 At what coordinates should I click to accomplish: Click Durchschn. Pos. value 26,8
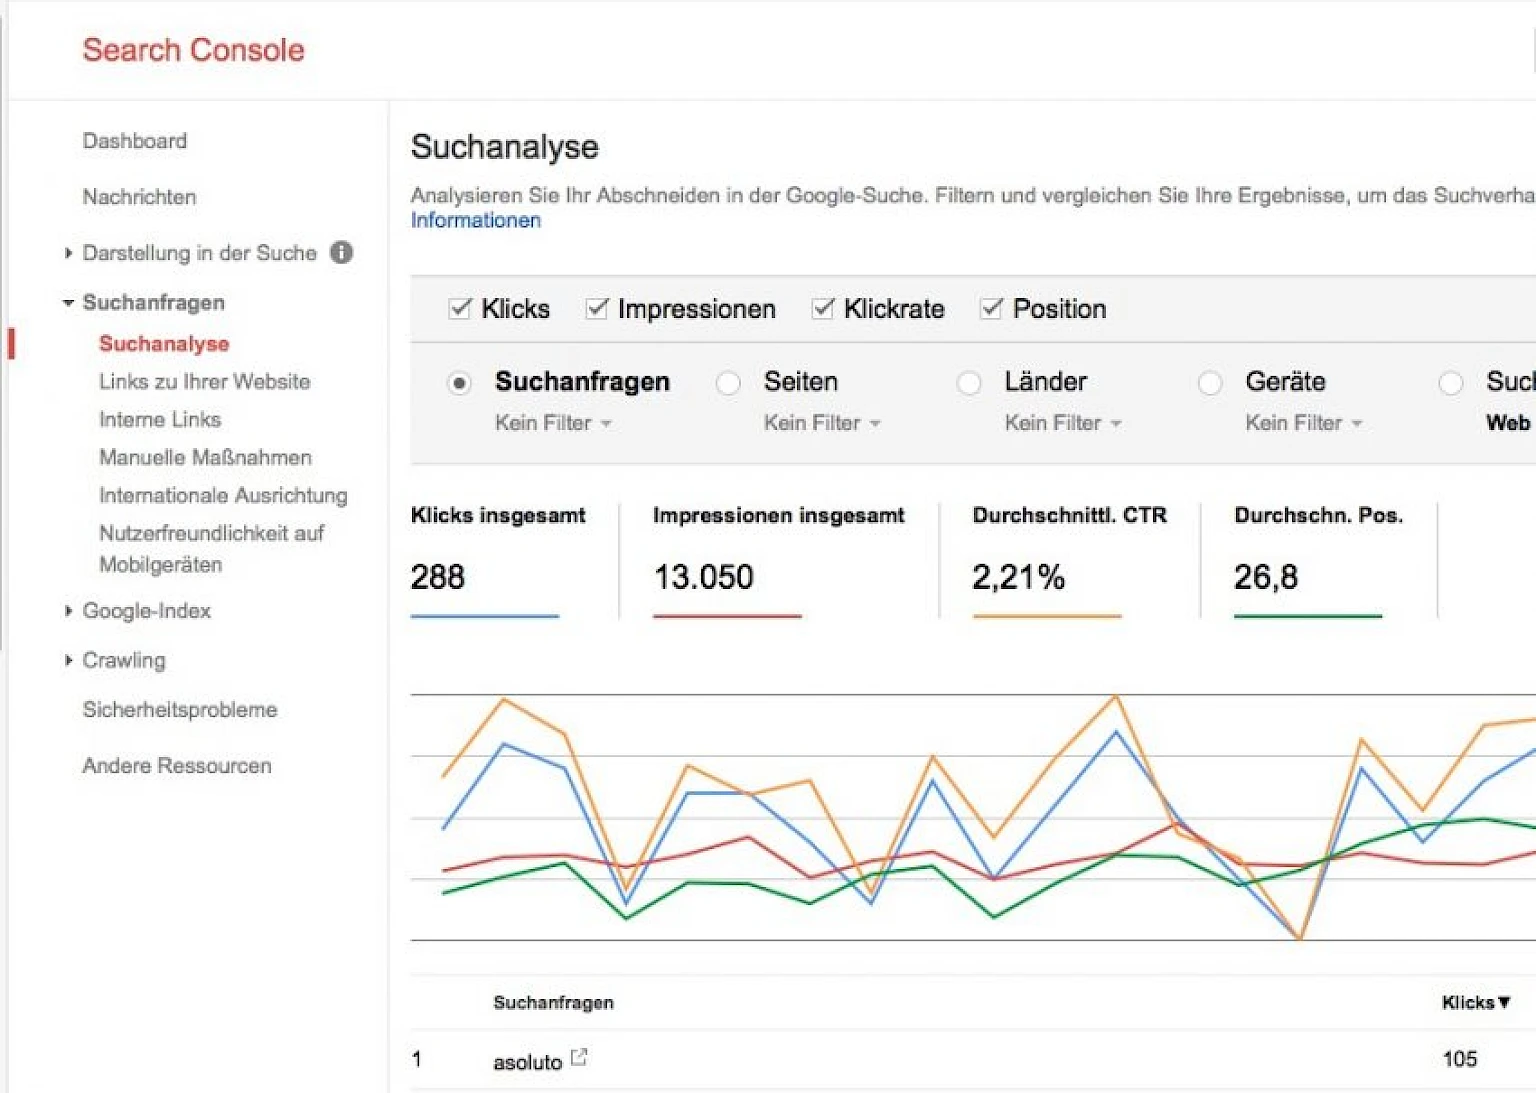1266,577
